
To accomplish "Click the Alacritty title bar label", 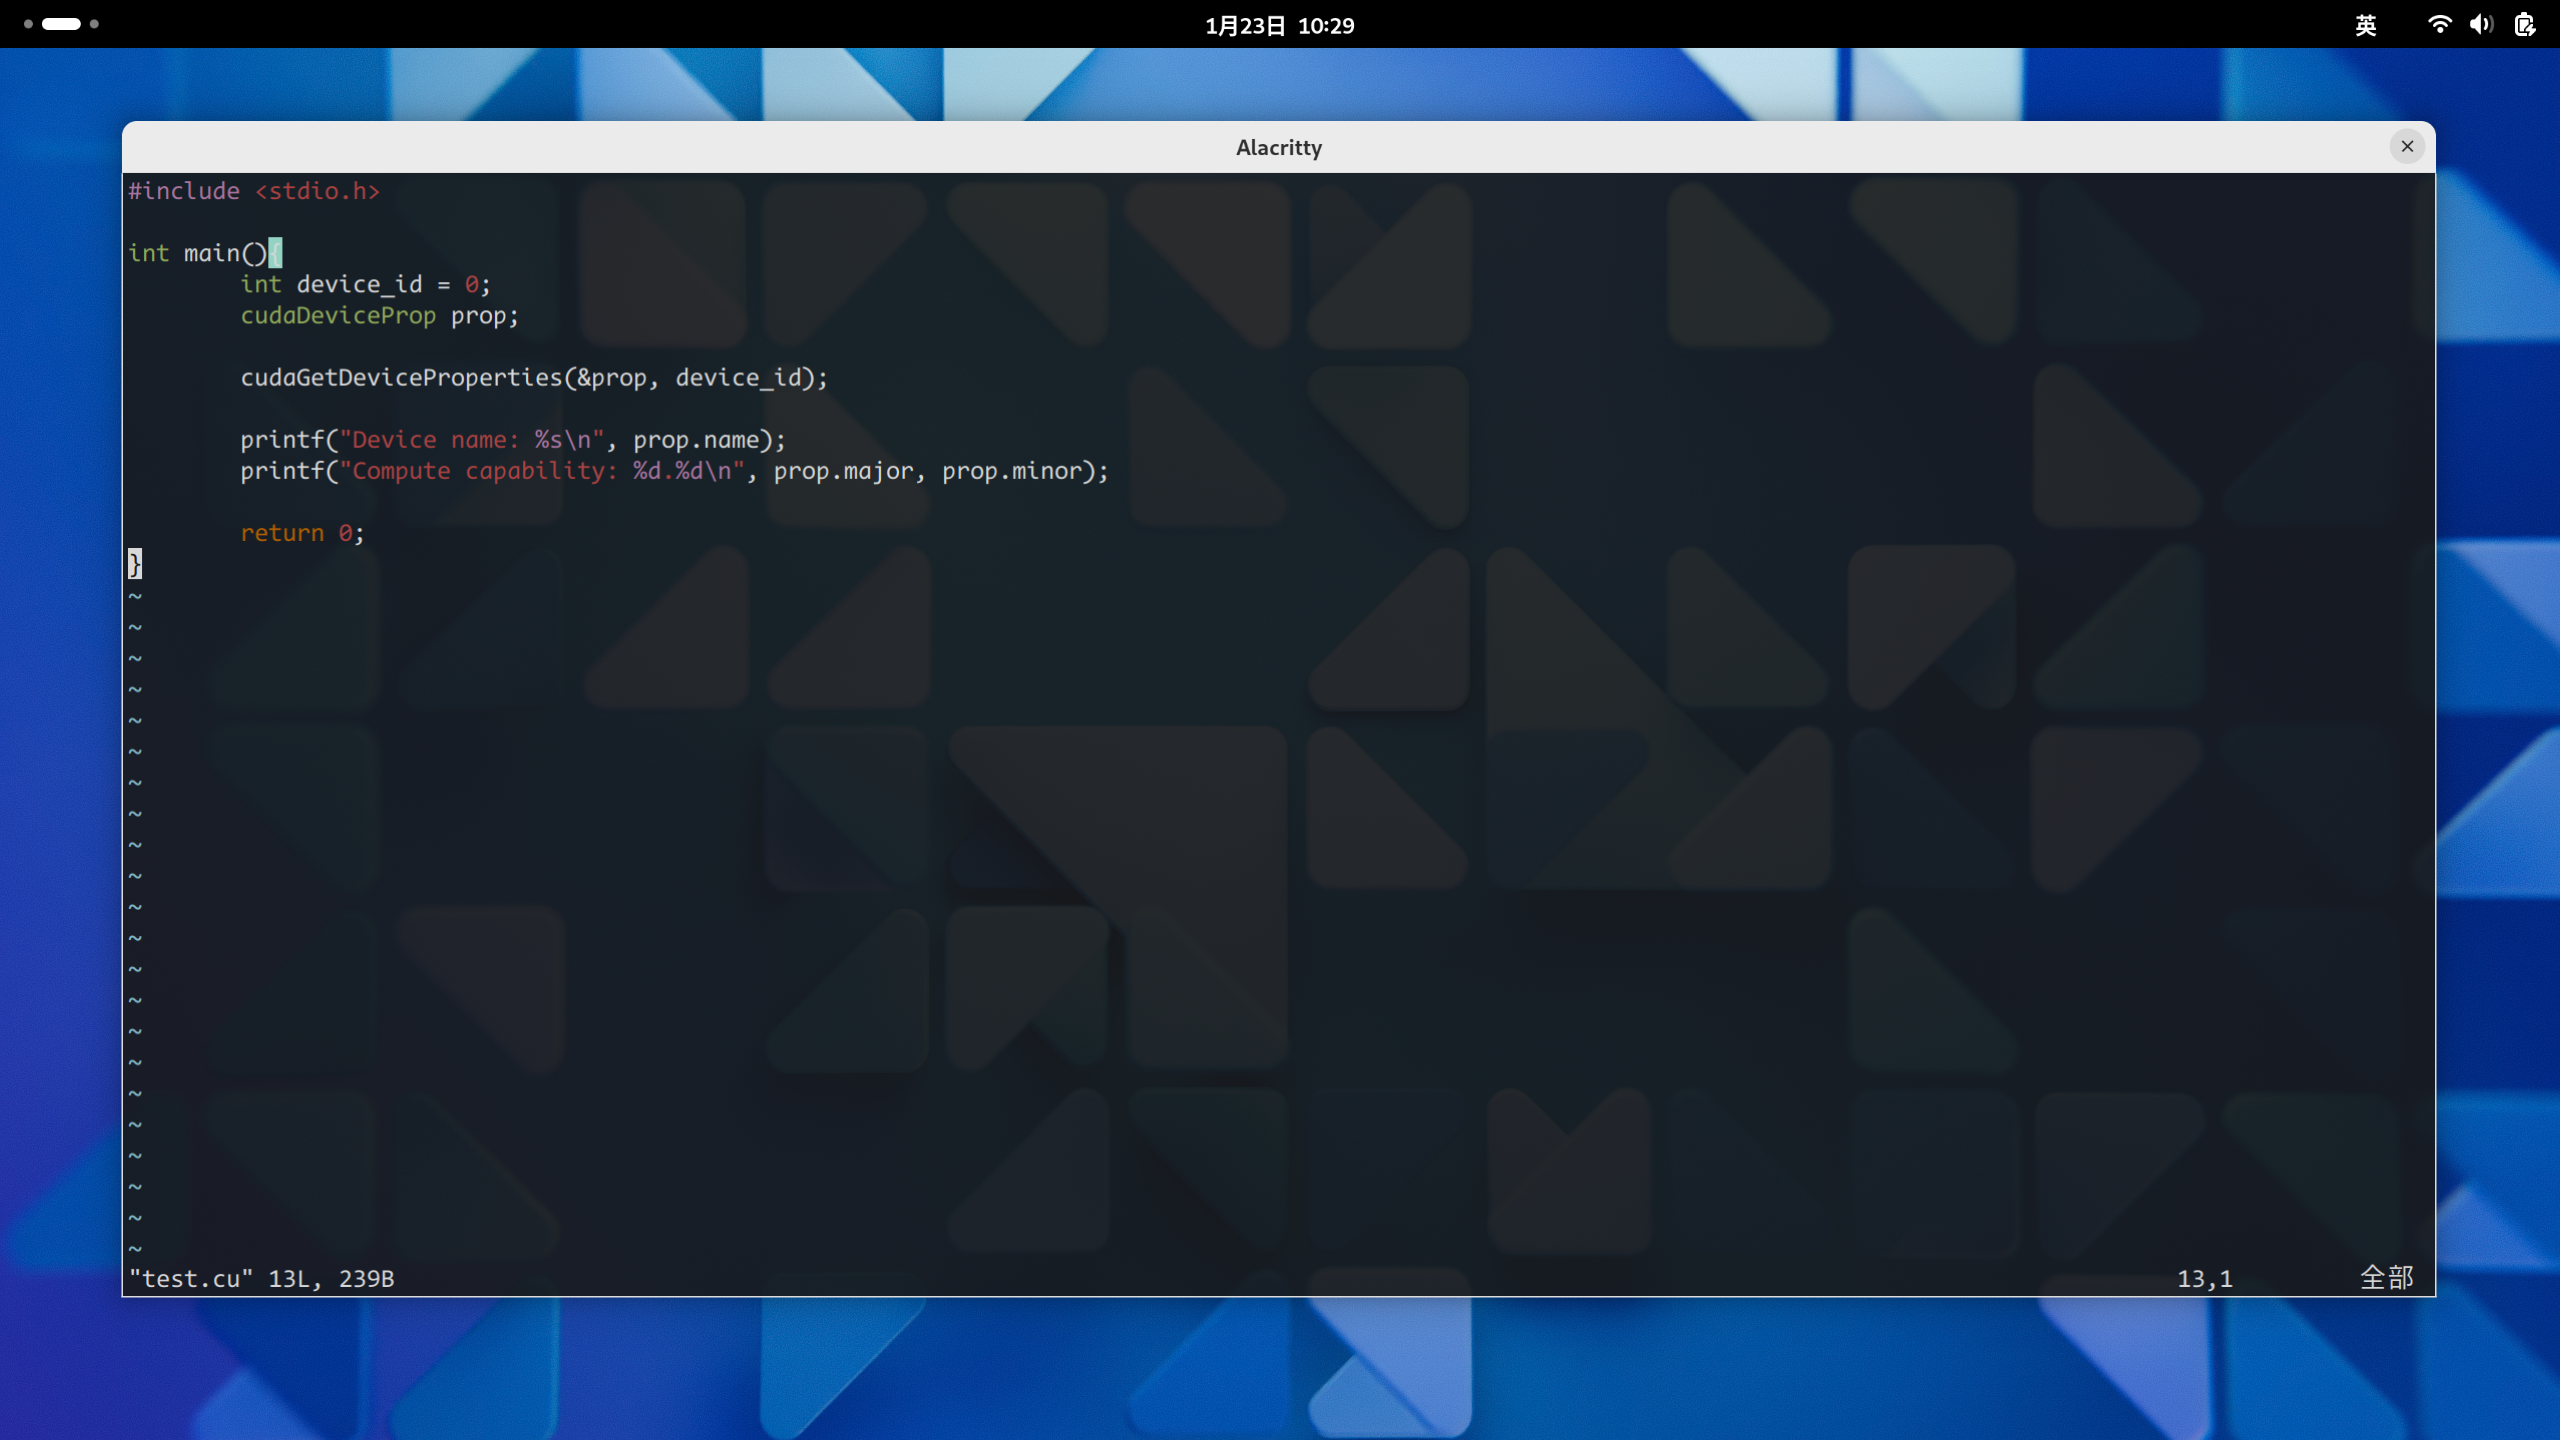I will (x=1277, y=147).
